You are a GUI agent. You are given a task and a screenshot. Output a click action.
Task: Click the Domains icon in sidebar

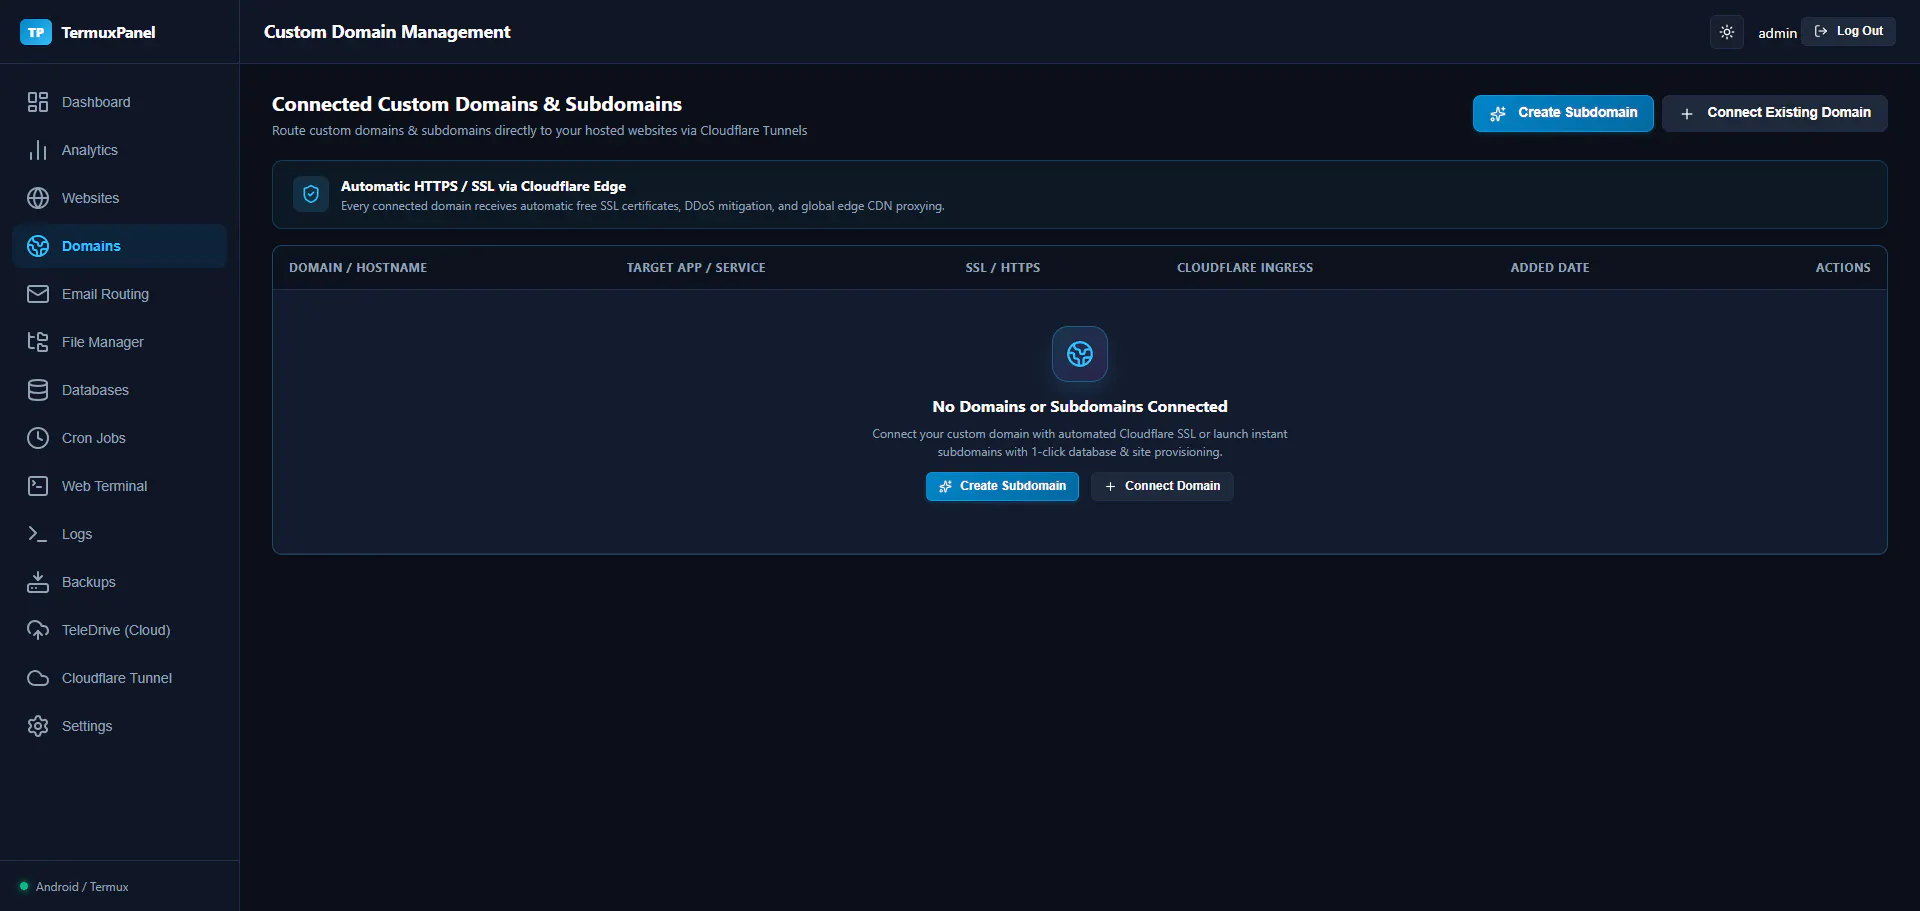[x=38, y=246]
